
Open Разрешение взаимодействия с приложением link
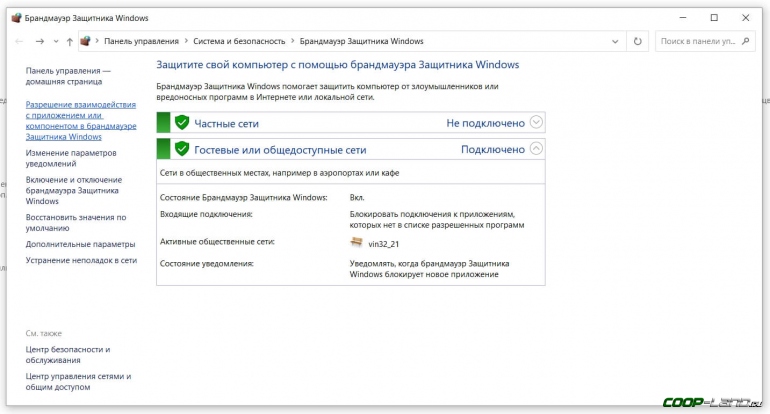click(80, 120)
